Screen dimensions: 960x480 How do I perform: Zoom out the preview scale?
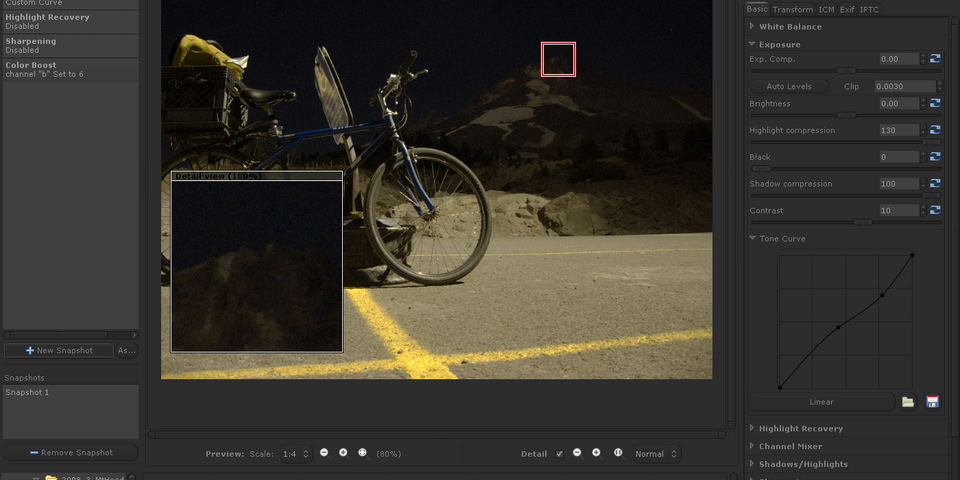tap(324, 453)
